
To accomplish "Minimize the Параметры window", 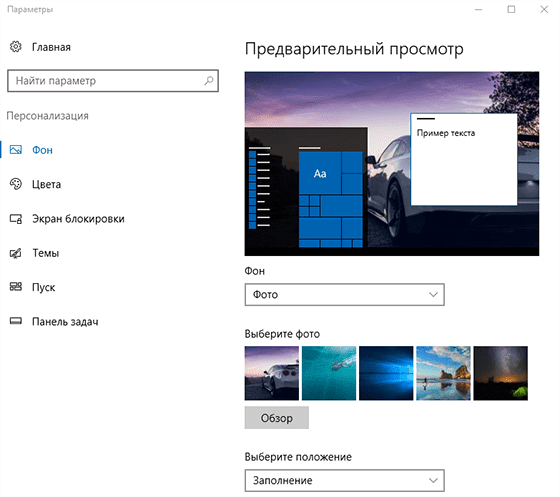I will click(479, 10).
